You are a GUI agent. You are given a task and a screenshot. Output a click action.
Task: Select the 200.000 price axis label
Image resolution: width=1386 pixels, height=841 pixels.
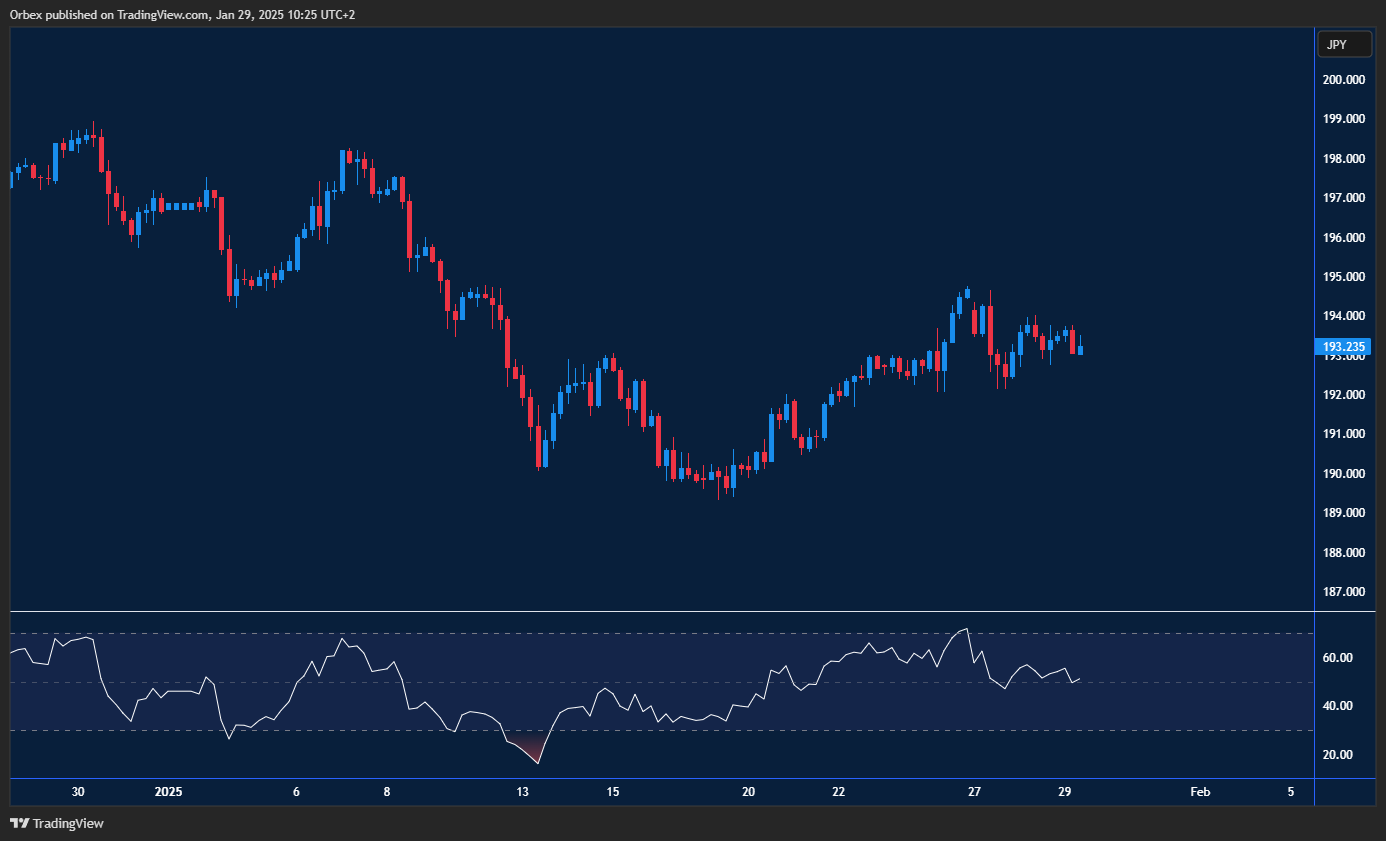(x=1344, y=80)
